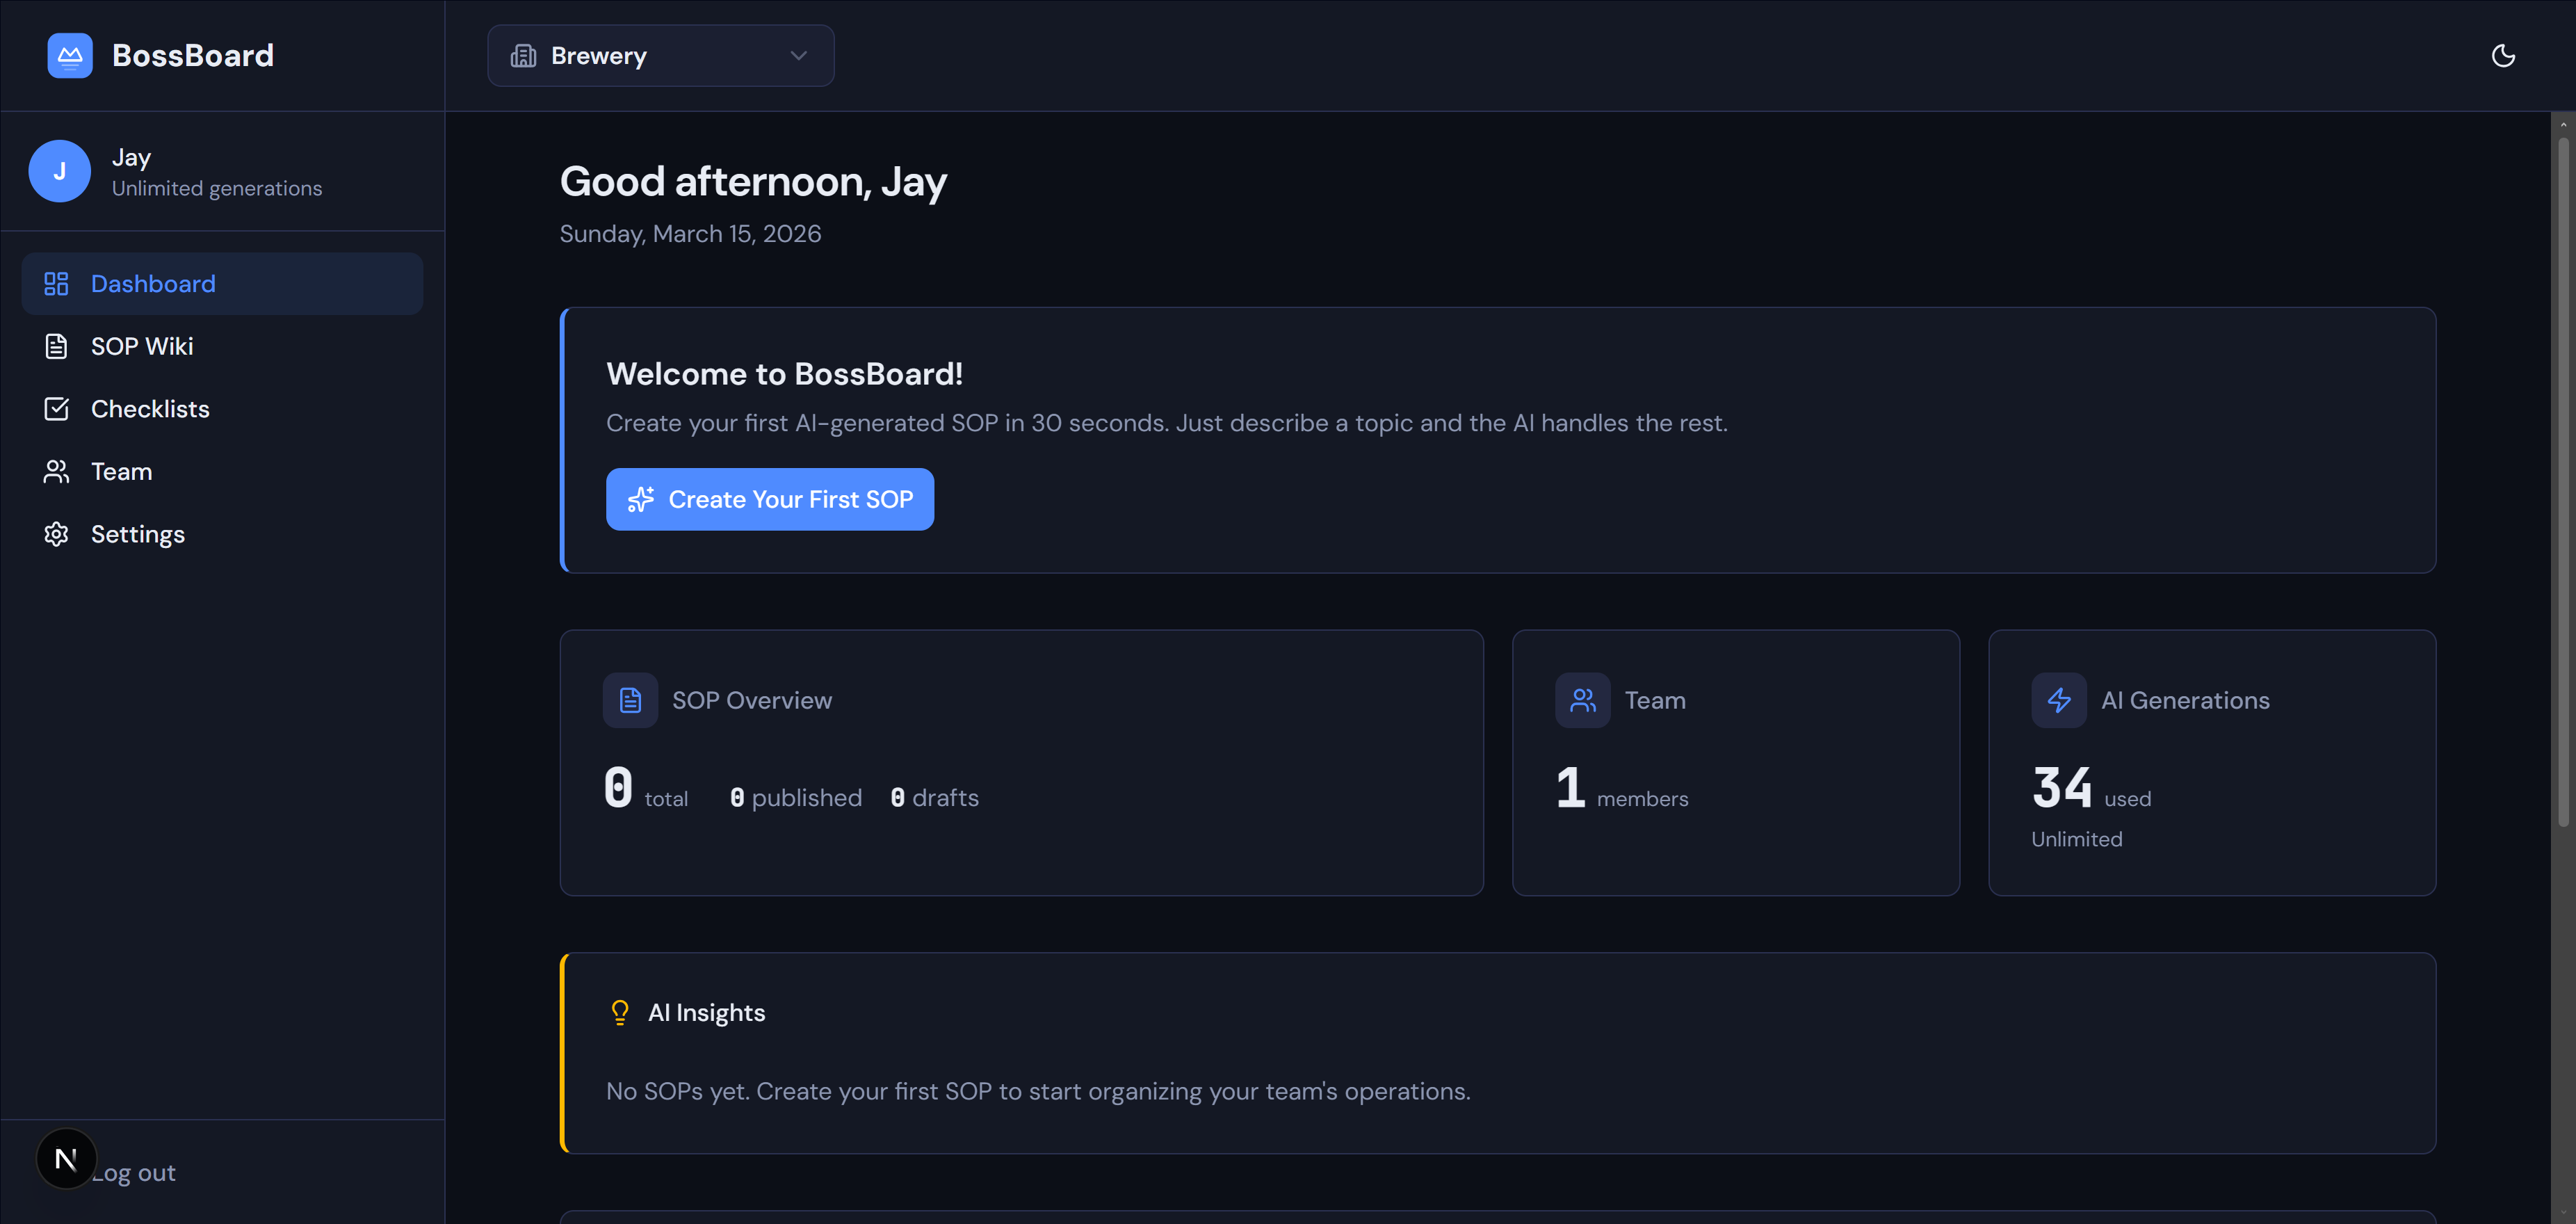Click the round N badge at bottom-left
2576x1224 pixels.
[x=66, y=1159]
